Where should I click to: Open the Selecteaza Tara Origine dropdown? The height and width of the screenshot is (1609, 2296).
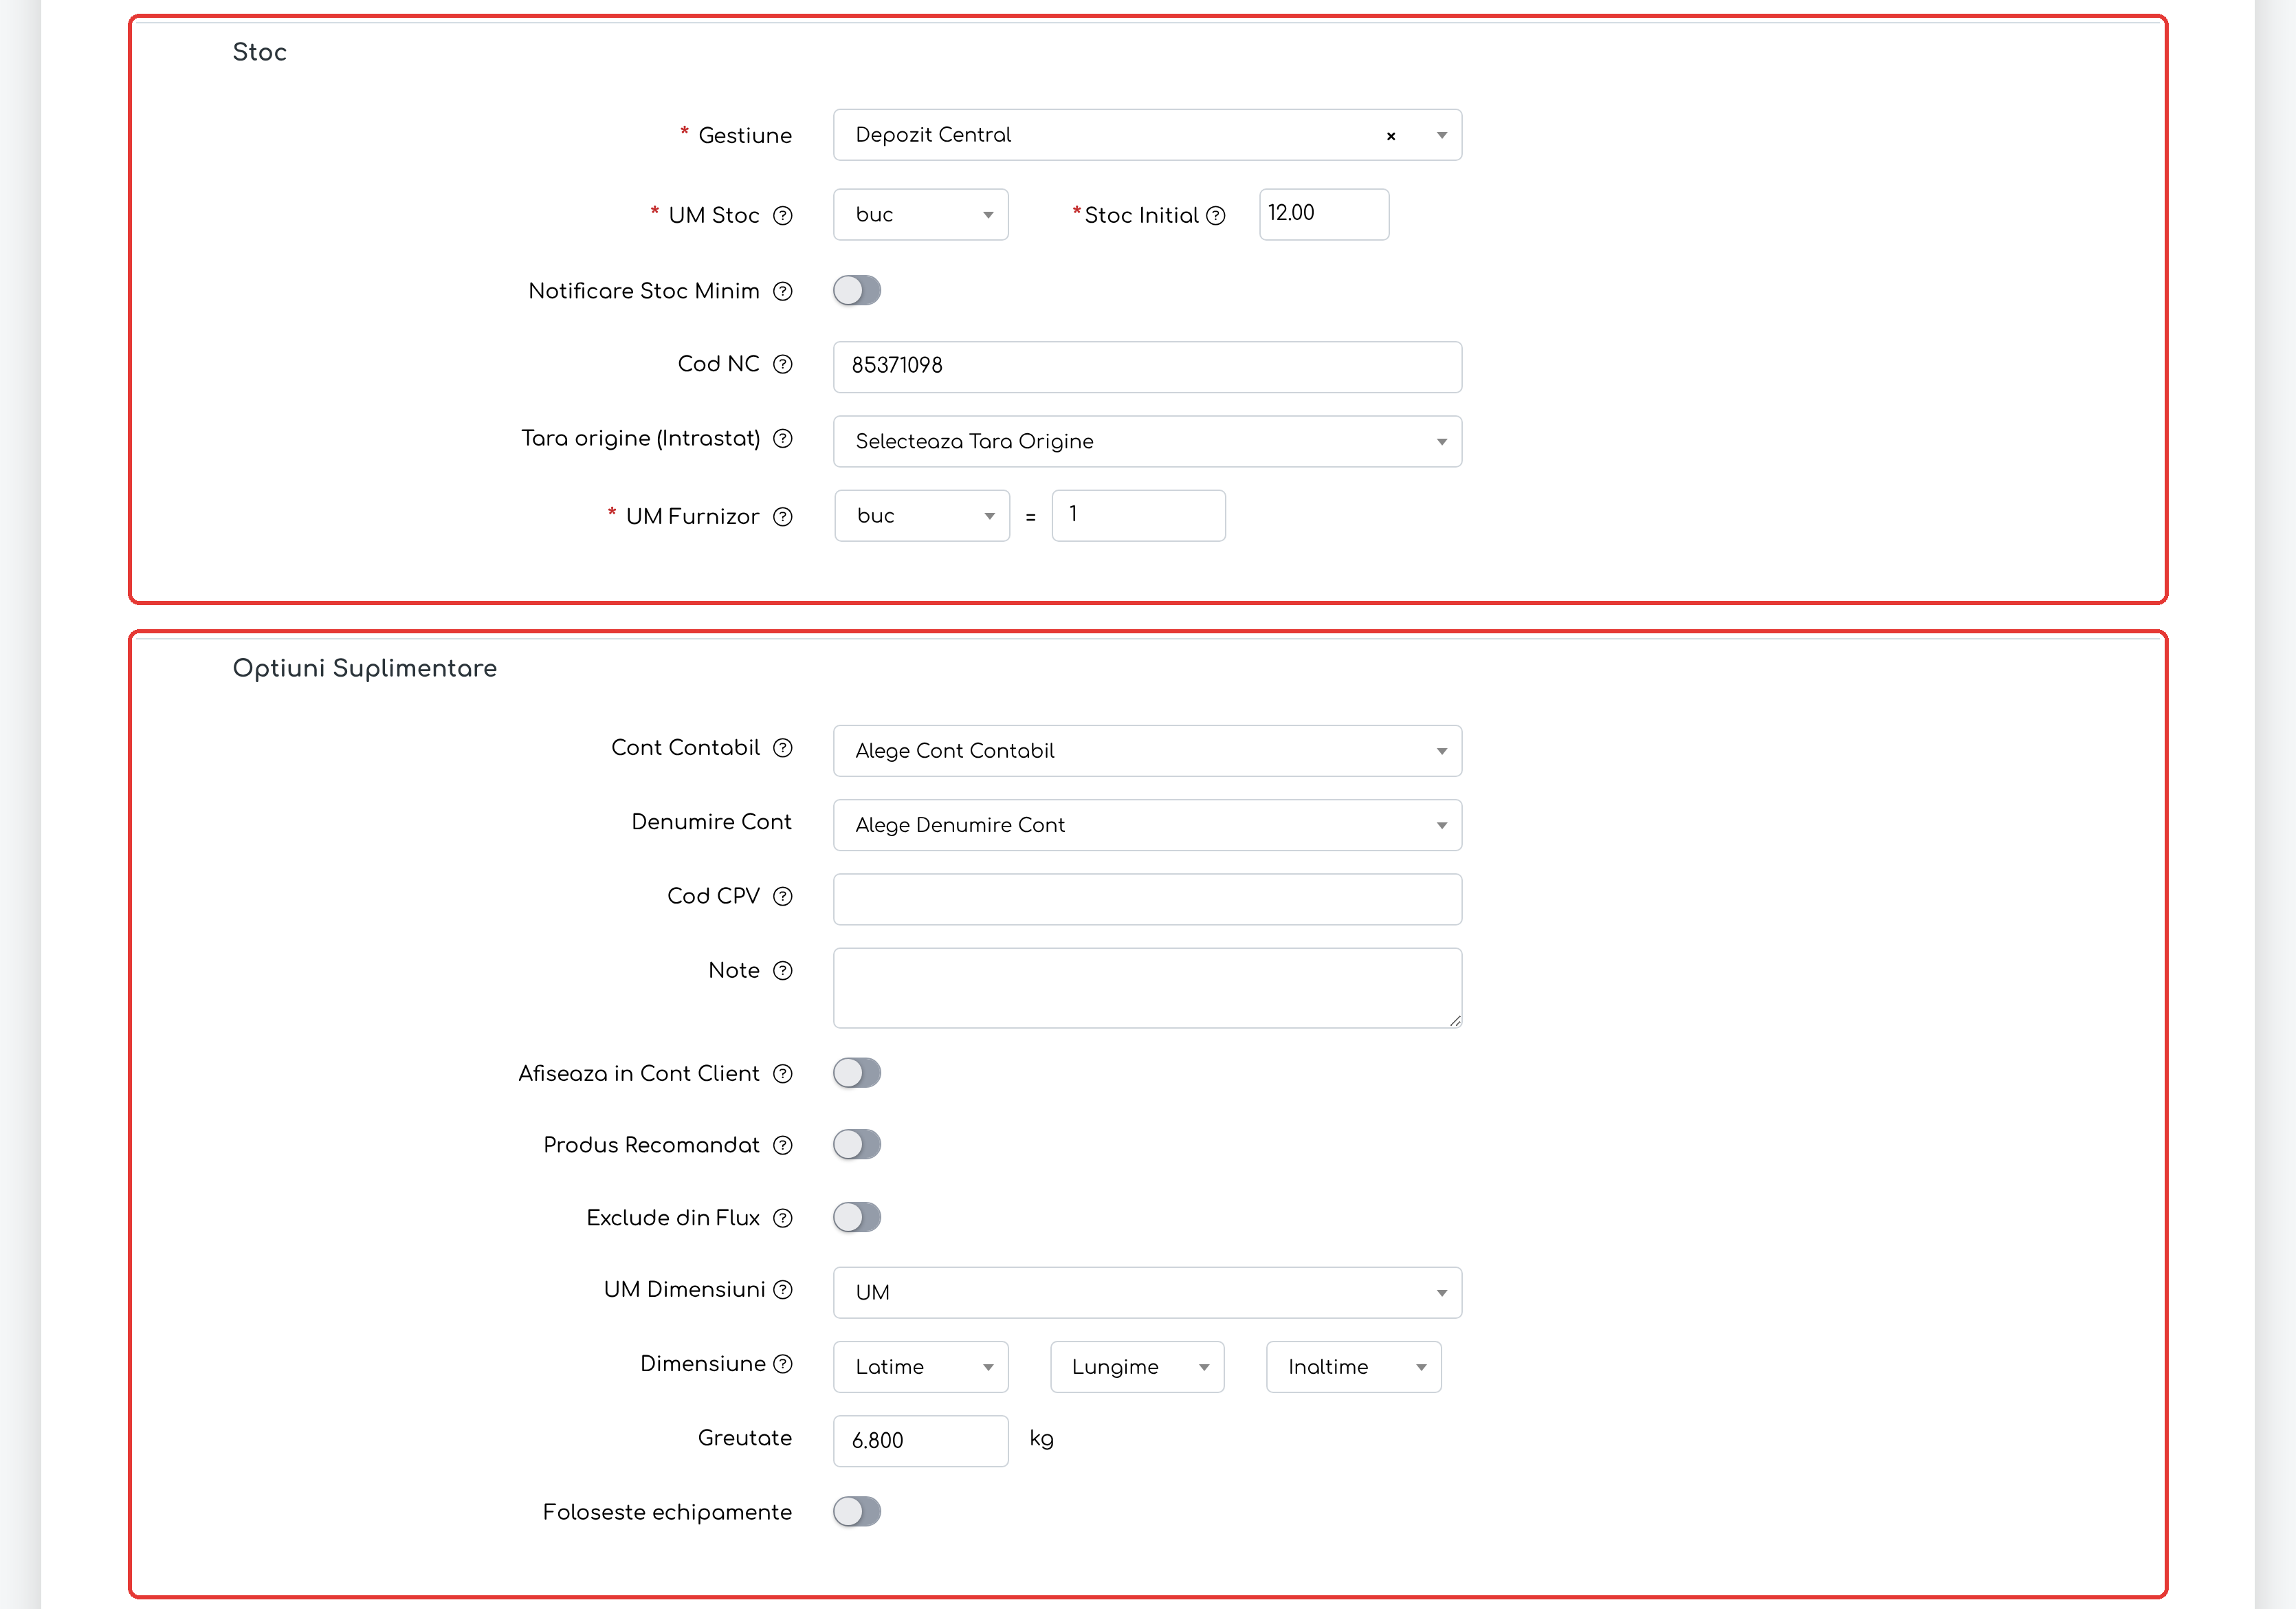[x=1147, y=441]
